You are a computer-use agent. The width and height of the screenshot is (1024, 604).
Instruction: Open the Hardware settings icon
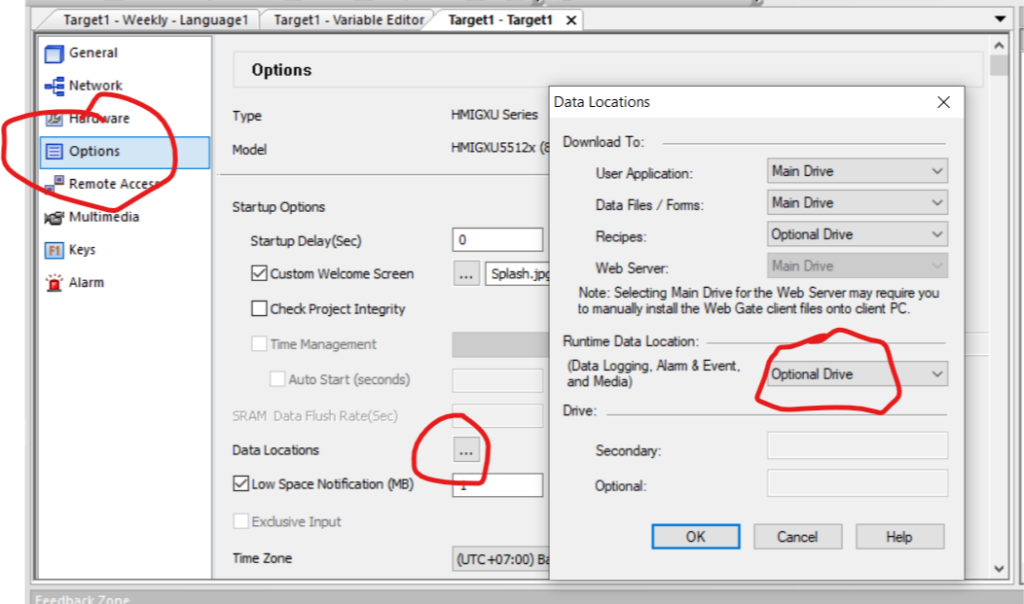tap(54, 119)
